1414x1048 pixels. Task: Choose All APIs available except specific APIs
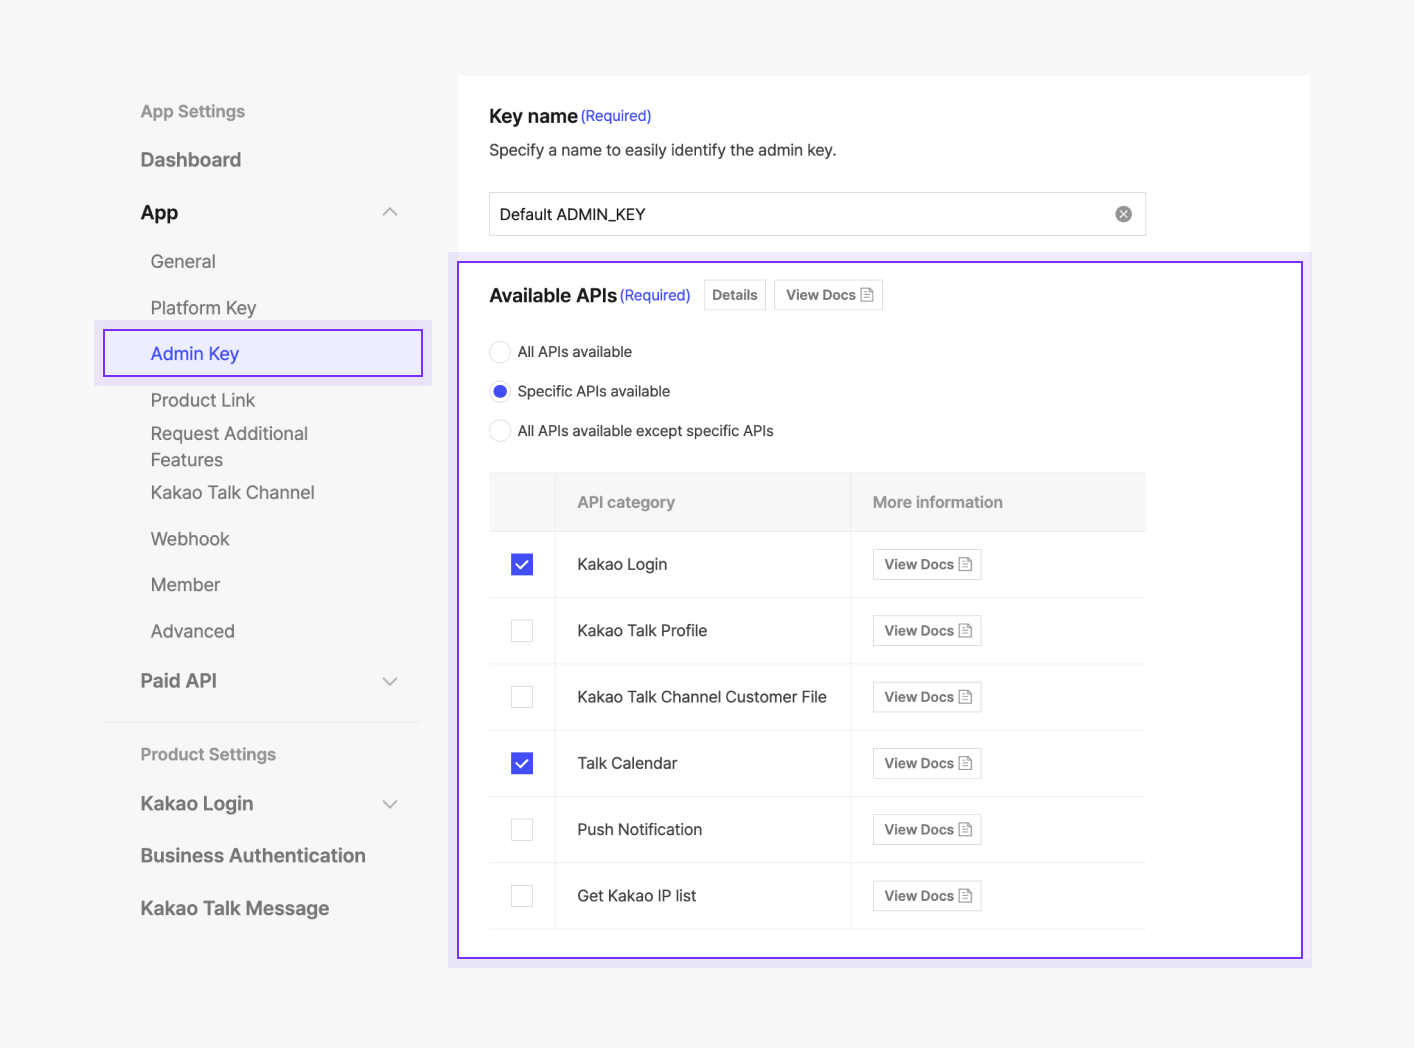pos(500,430)
